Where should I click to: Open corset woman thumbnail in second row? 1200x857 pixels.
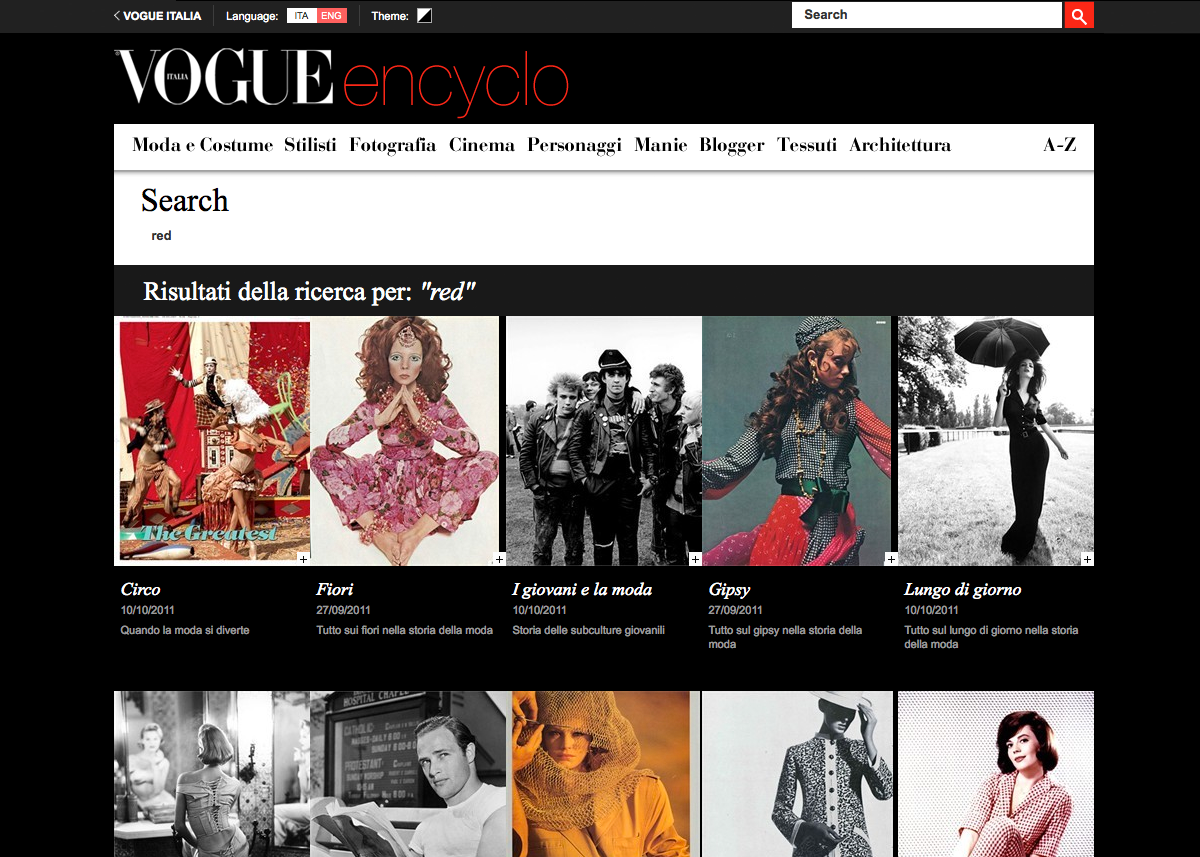212,774
